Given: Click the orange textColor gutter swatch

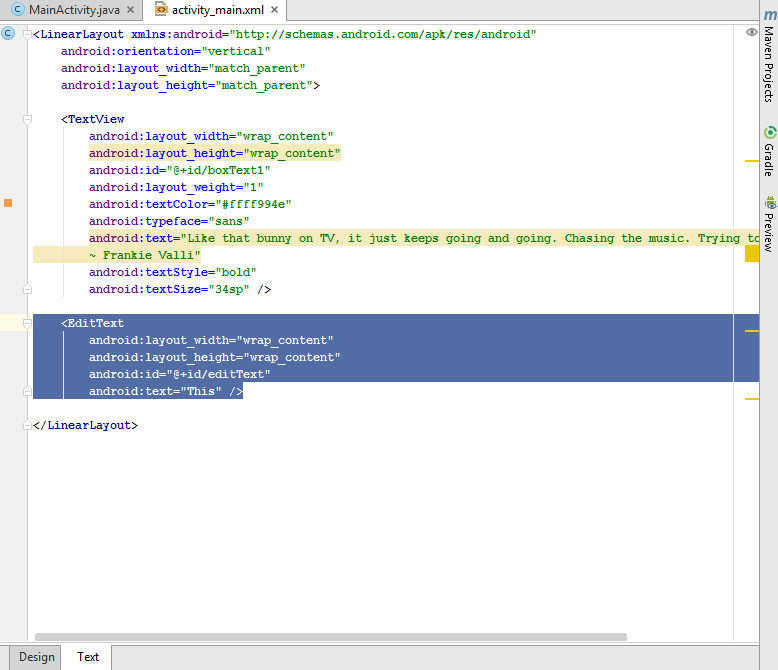Looking at the screenshot, I should 8,204.
